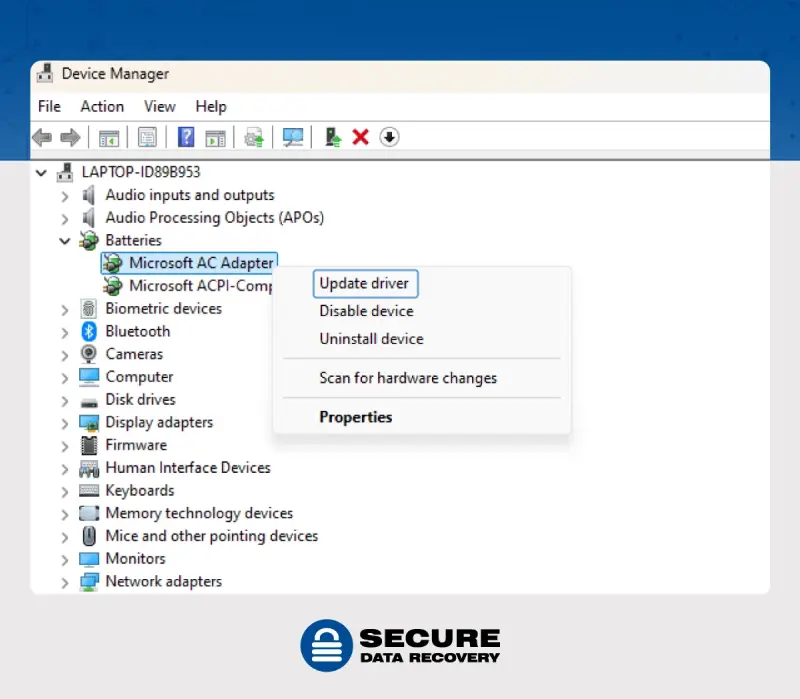Expand the Display adapters category
The height and width of the screenshot is (699, 800).
(64, 422)
